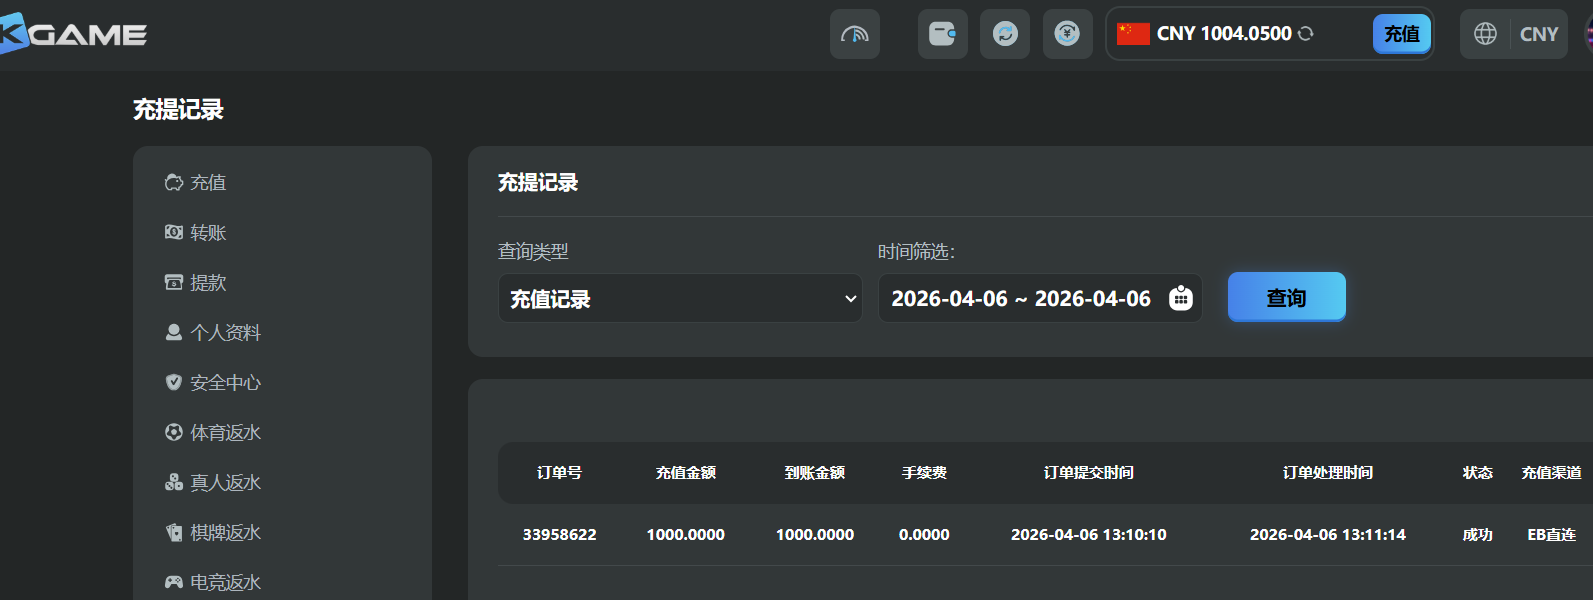Open the calendar date picker icon

pos(1180,298)
